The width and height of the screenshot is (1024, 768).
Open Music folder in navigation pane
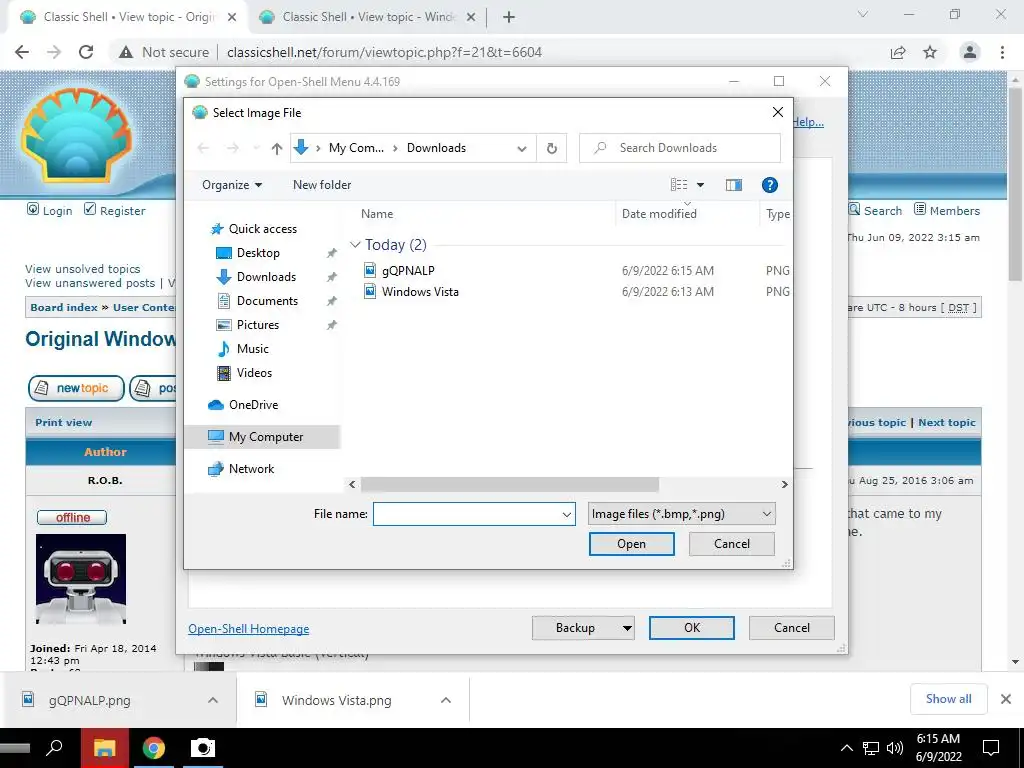coord(252,349)
